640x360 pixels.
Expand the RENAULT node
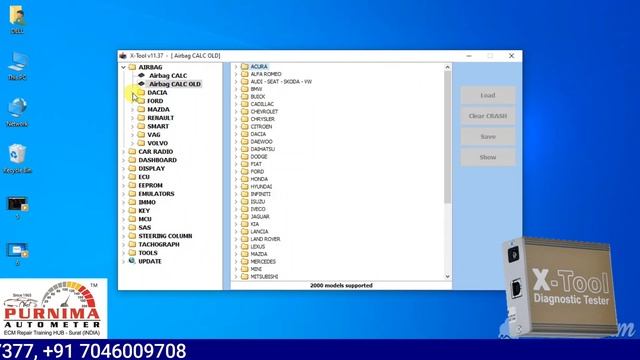click(132, 118)
